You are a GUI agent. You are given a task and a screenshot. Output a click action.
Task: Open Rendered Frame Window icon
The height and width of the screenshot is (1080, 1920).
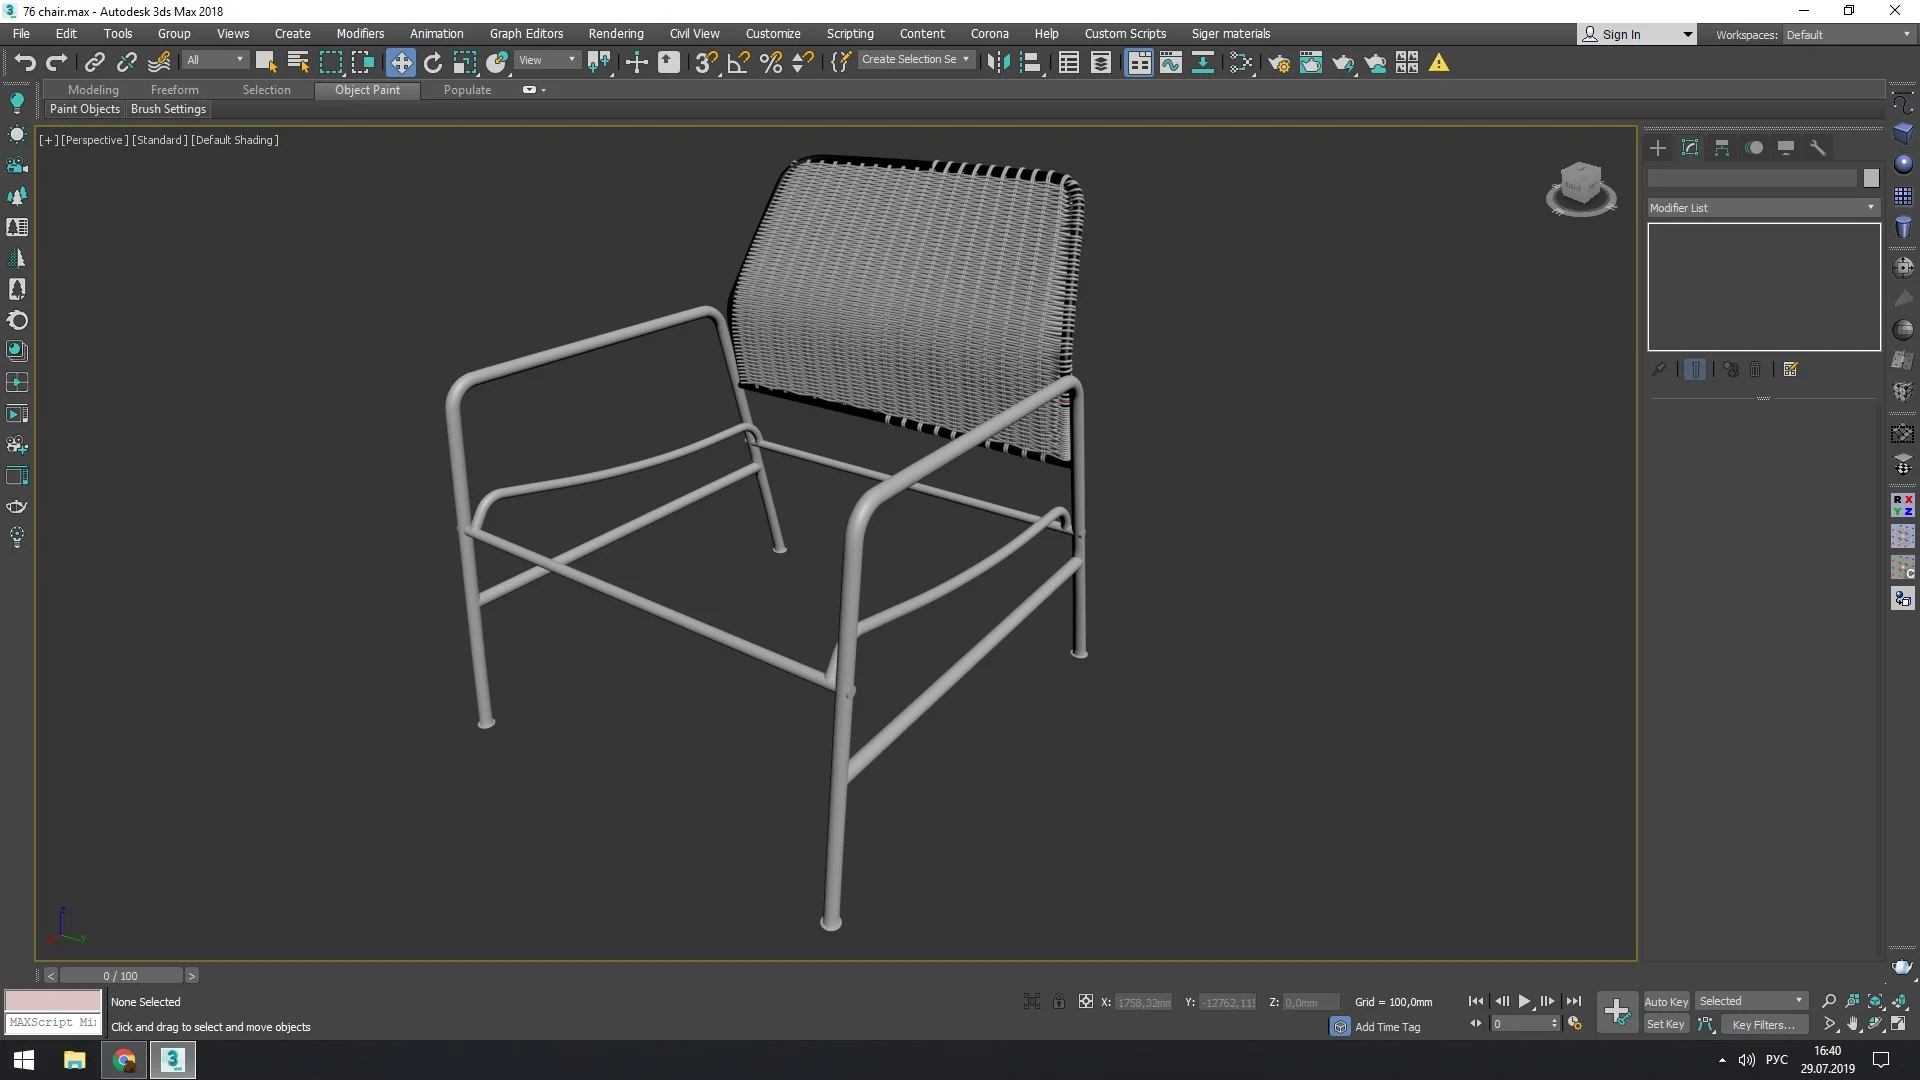[x=1311, y=63]
